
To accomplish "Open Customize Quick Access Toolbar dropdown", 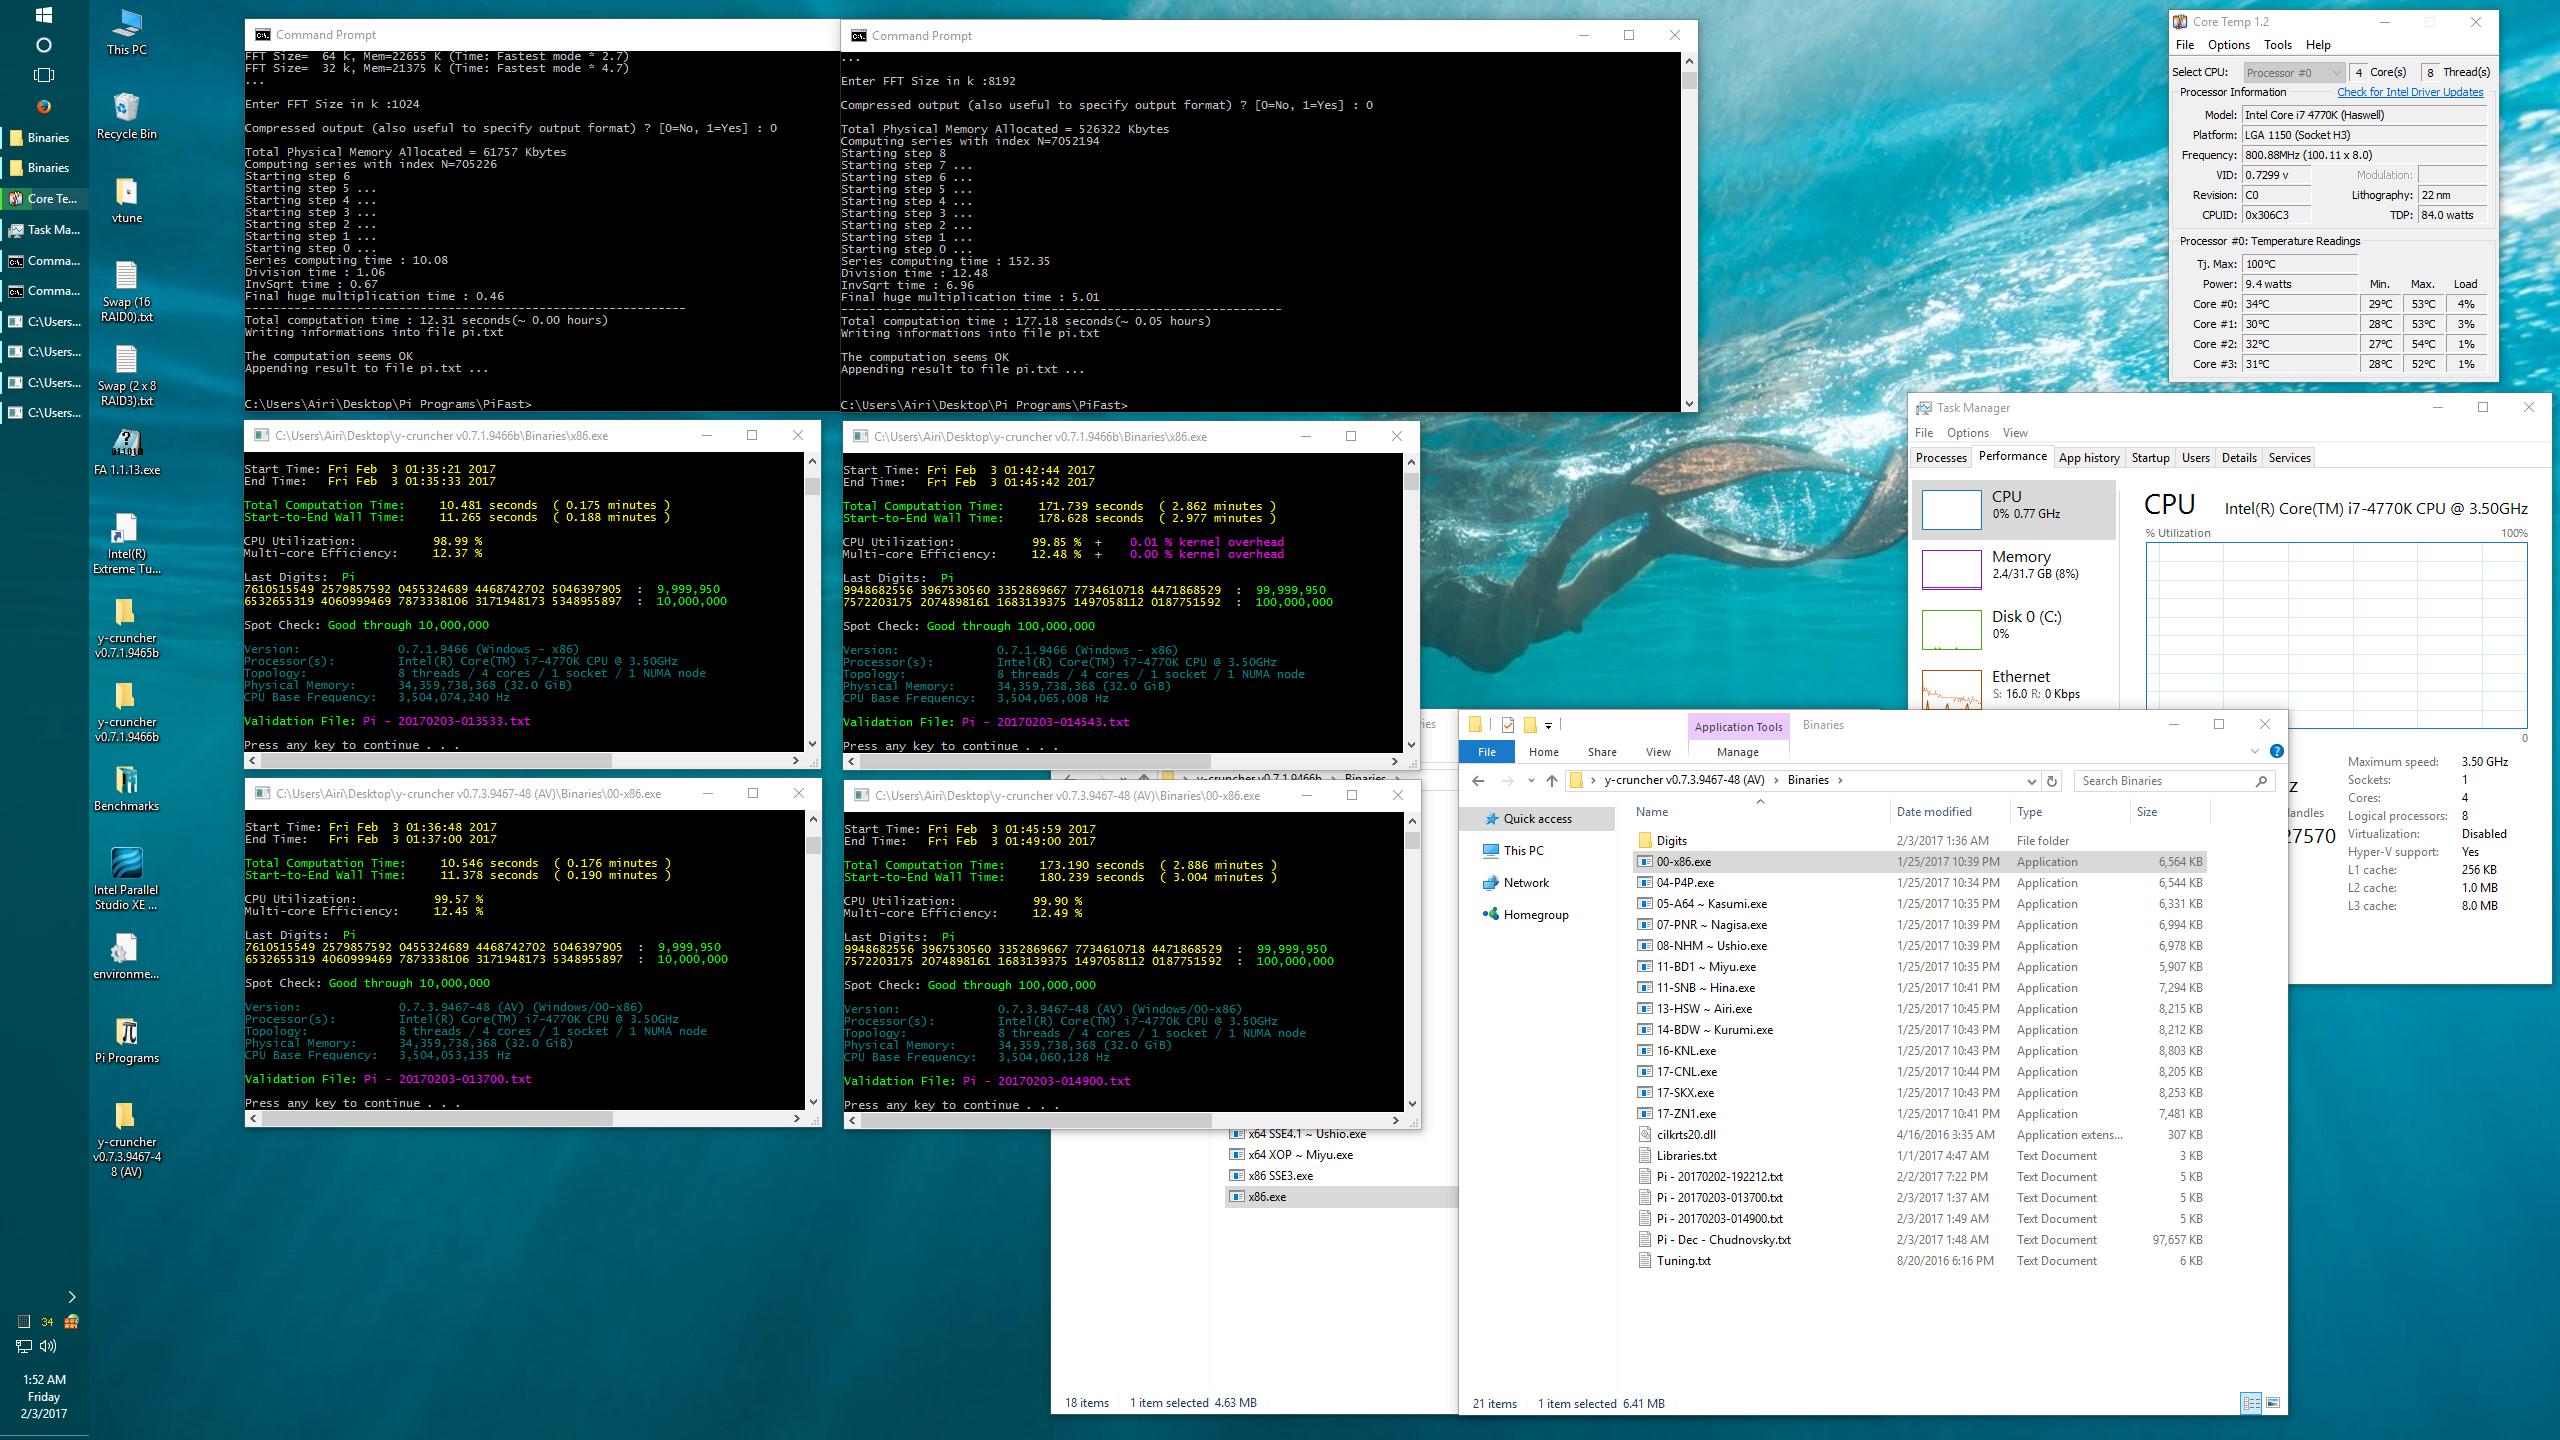I will pyautogui.click(x=1548, y=725).
